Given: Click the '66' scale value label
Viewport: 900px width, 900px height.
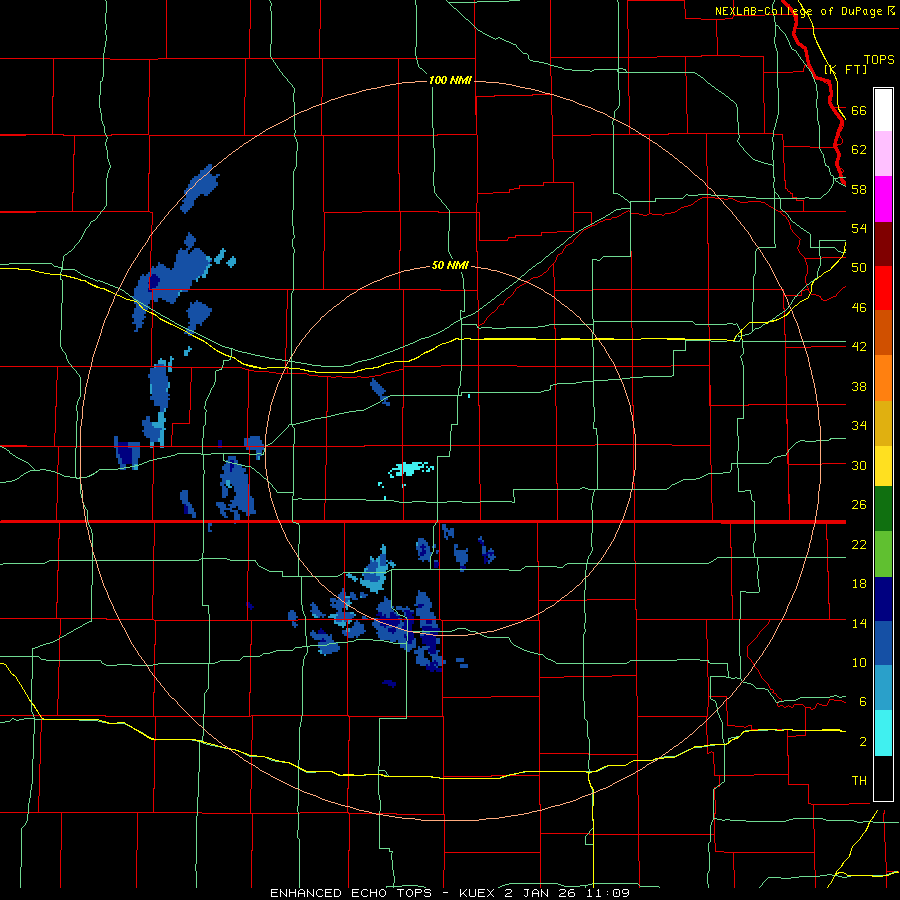Looking at the screenshot, I should click(x=859, y=110).
